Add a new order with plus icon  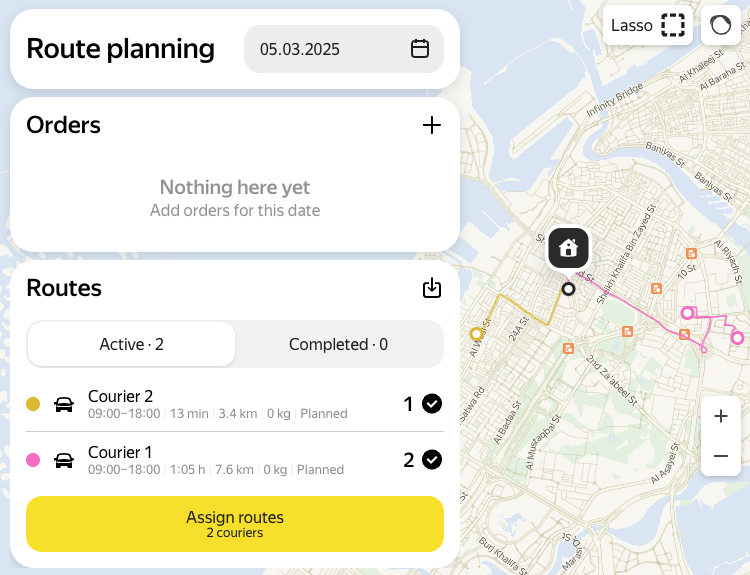click(x=431, y=125)
